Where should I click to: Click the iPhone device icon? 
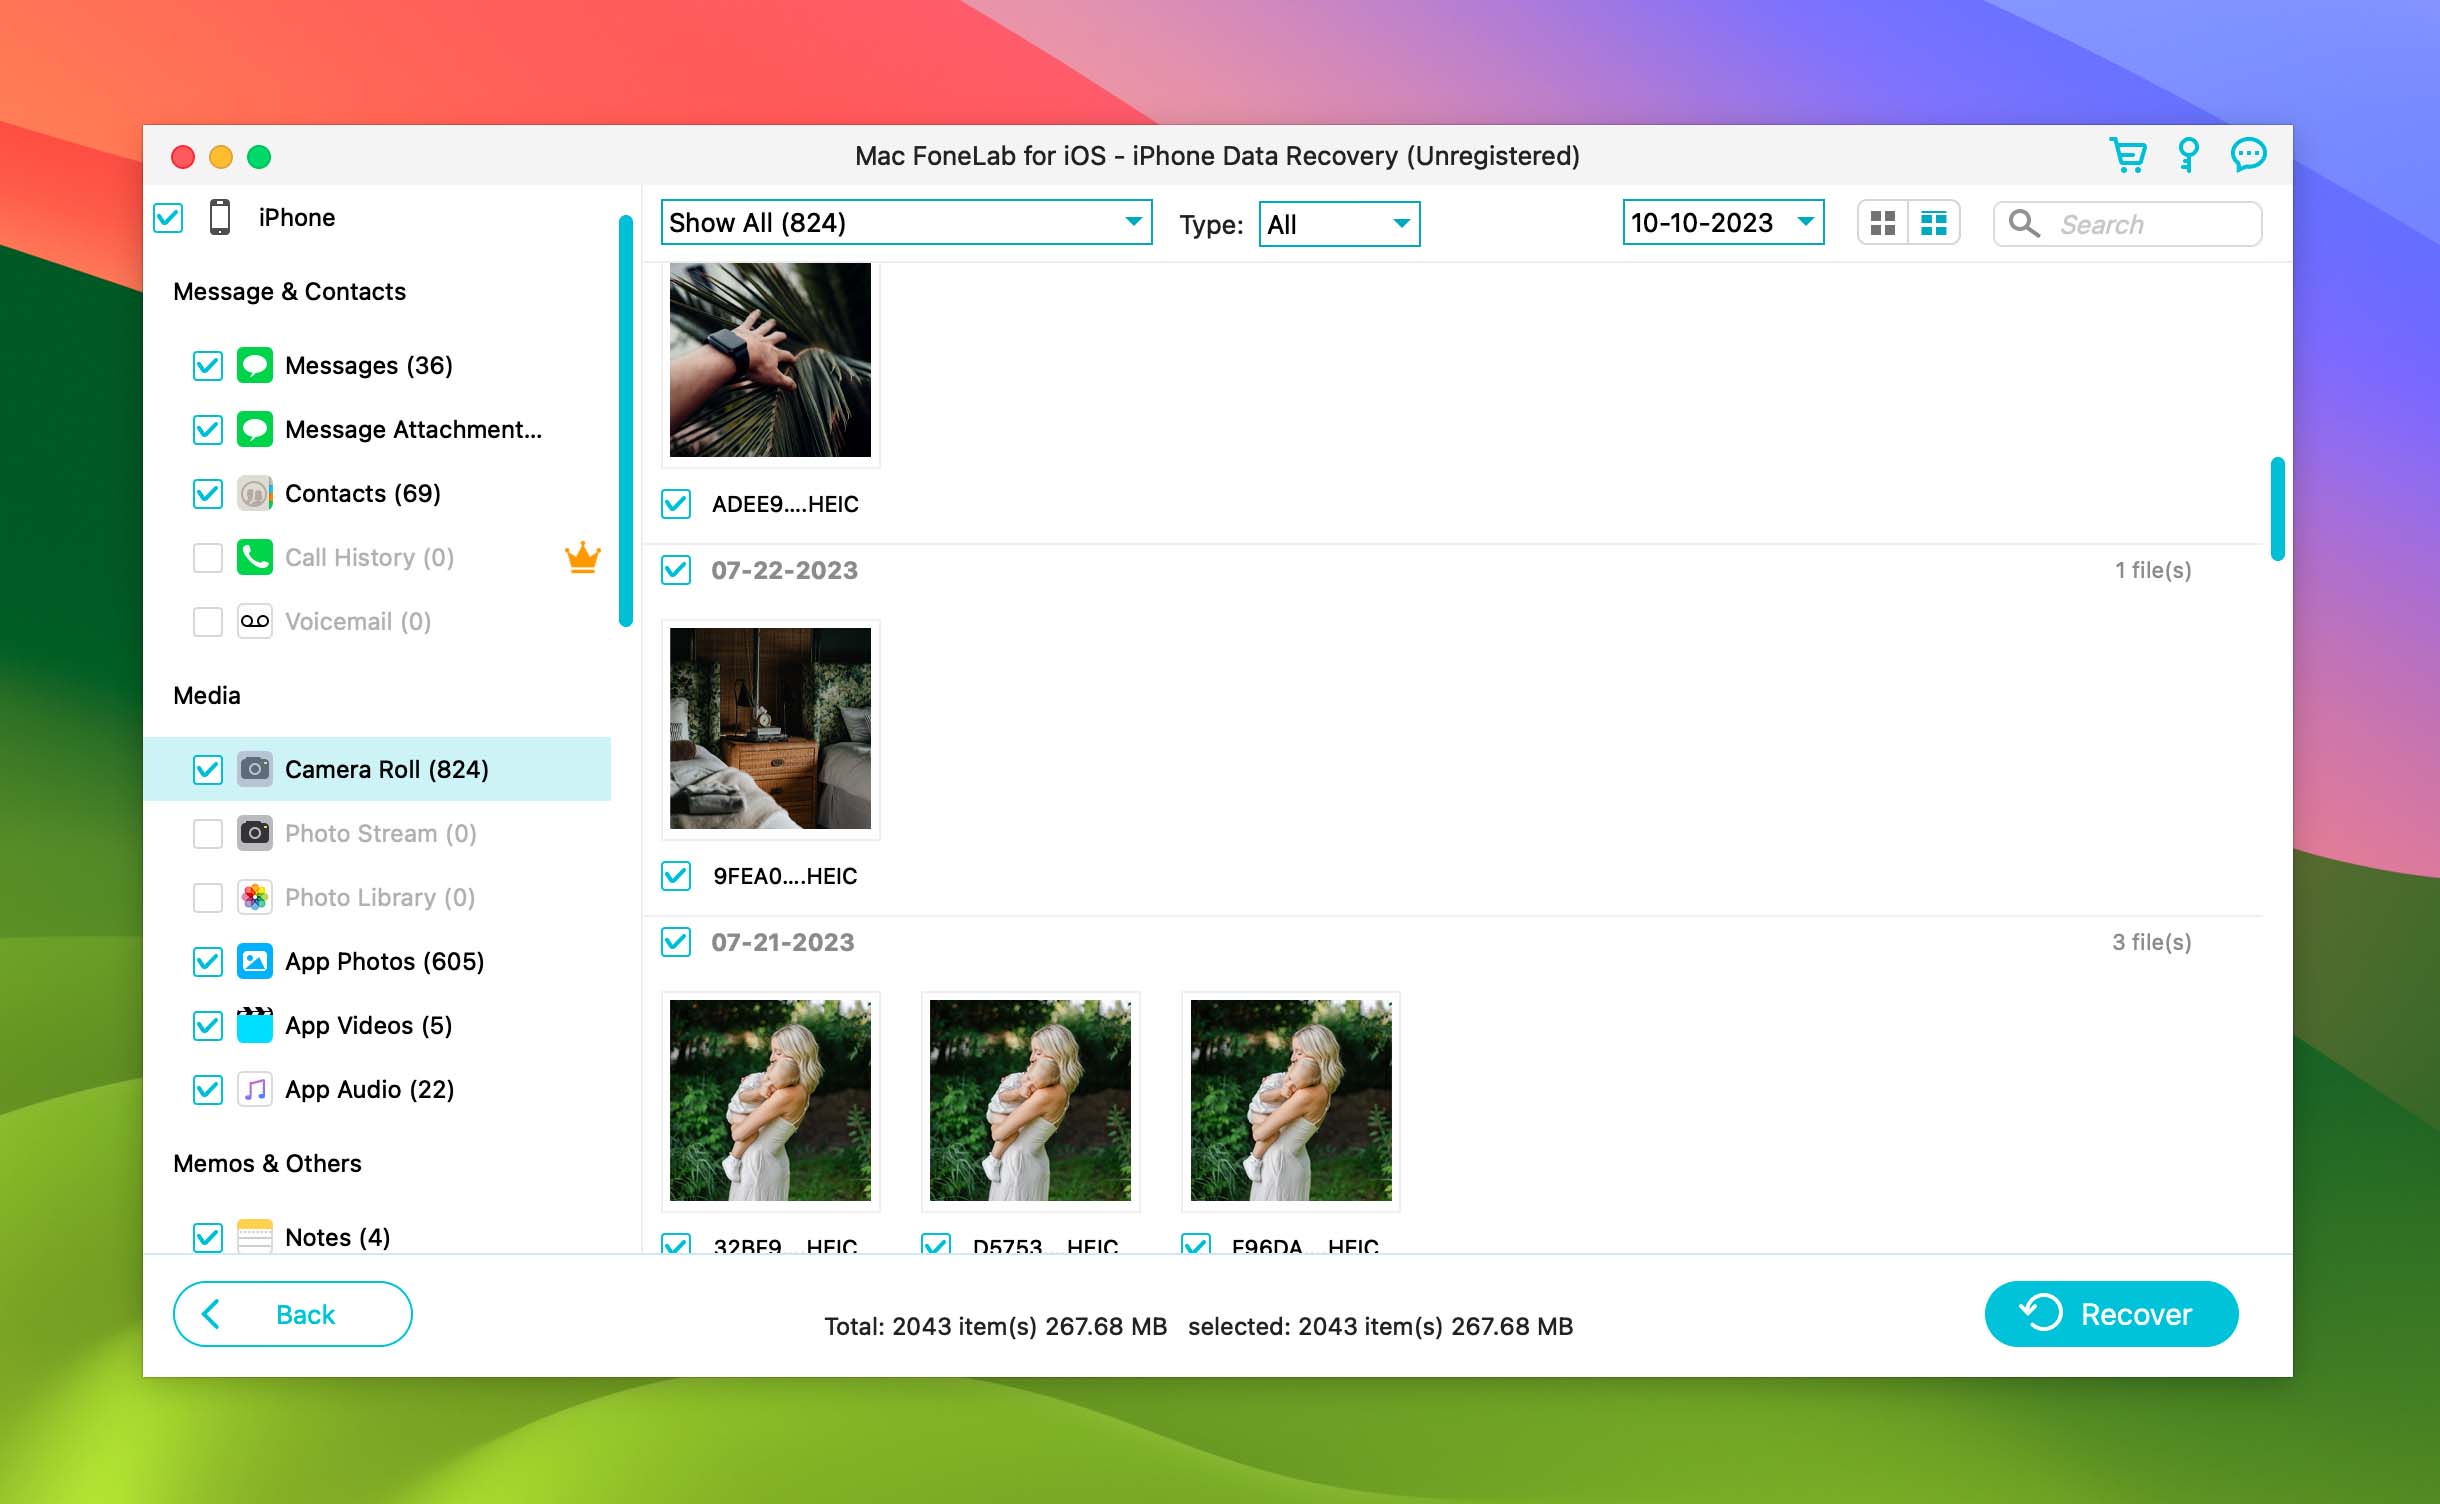coord(220,217)
